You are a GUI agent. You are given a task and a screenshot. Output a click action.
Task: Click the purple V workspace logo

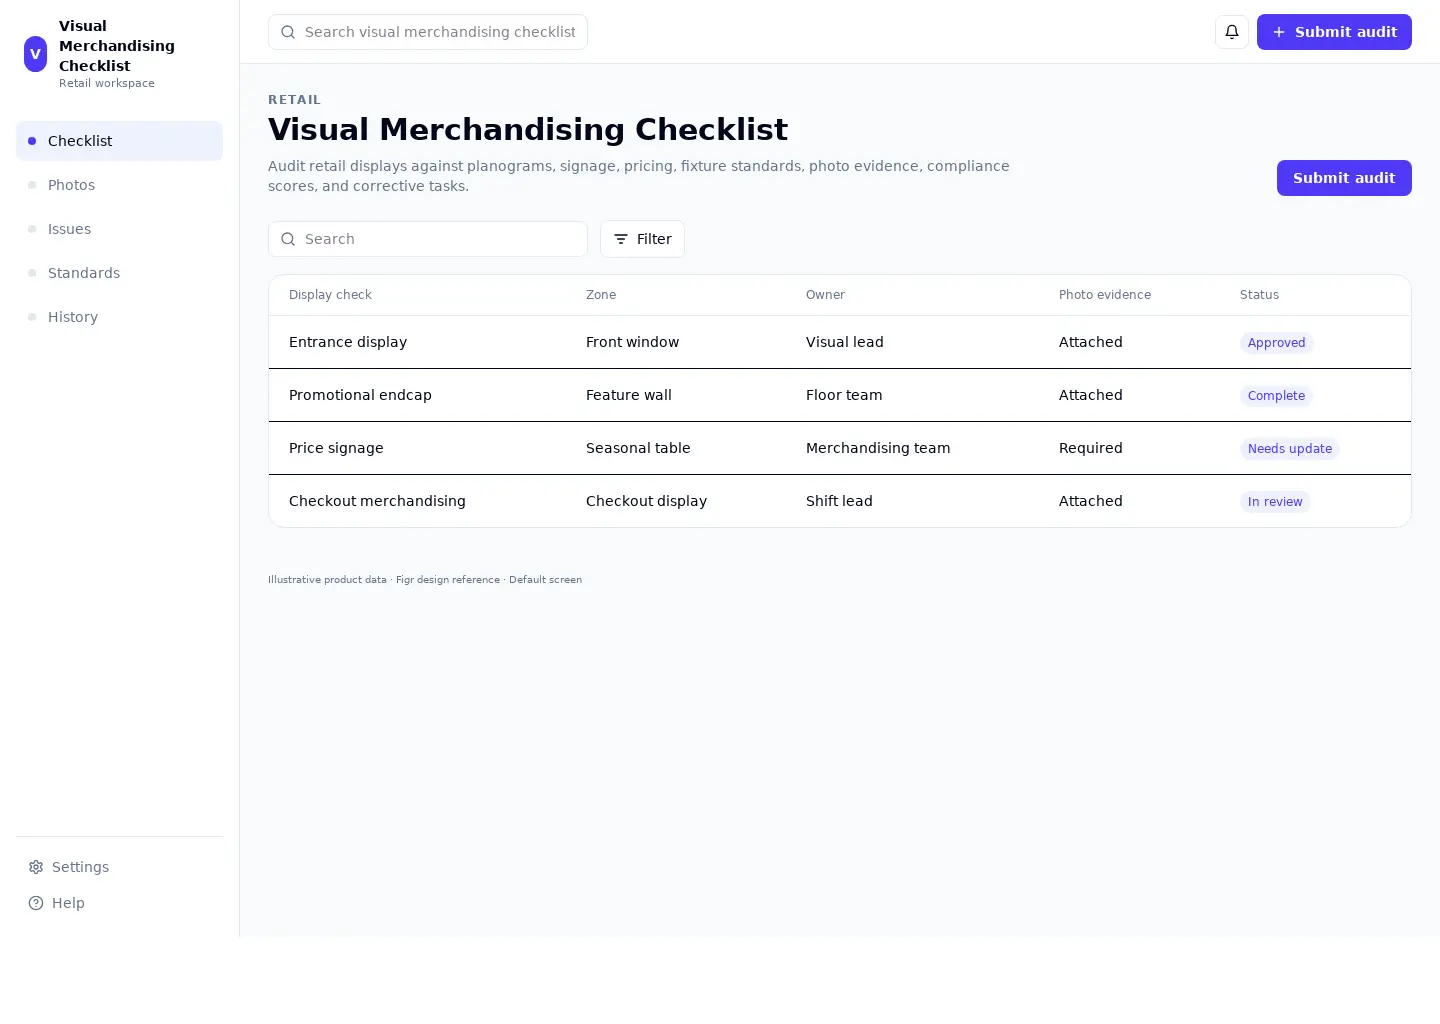[x=35, y=54]
